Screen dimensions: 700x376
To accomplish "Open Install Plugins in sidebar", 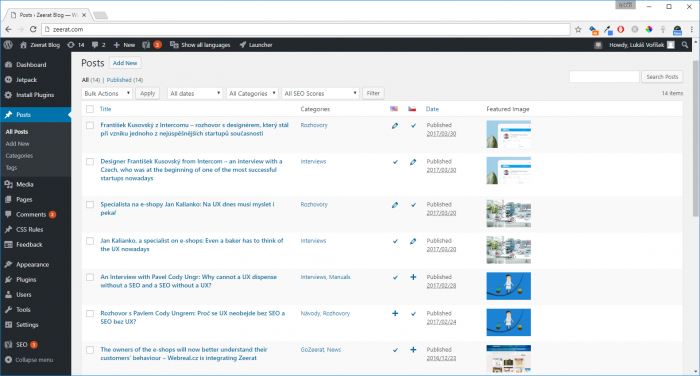I will (35, 95).
